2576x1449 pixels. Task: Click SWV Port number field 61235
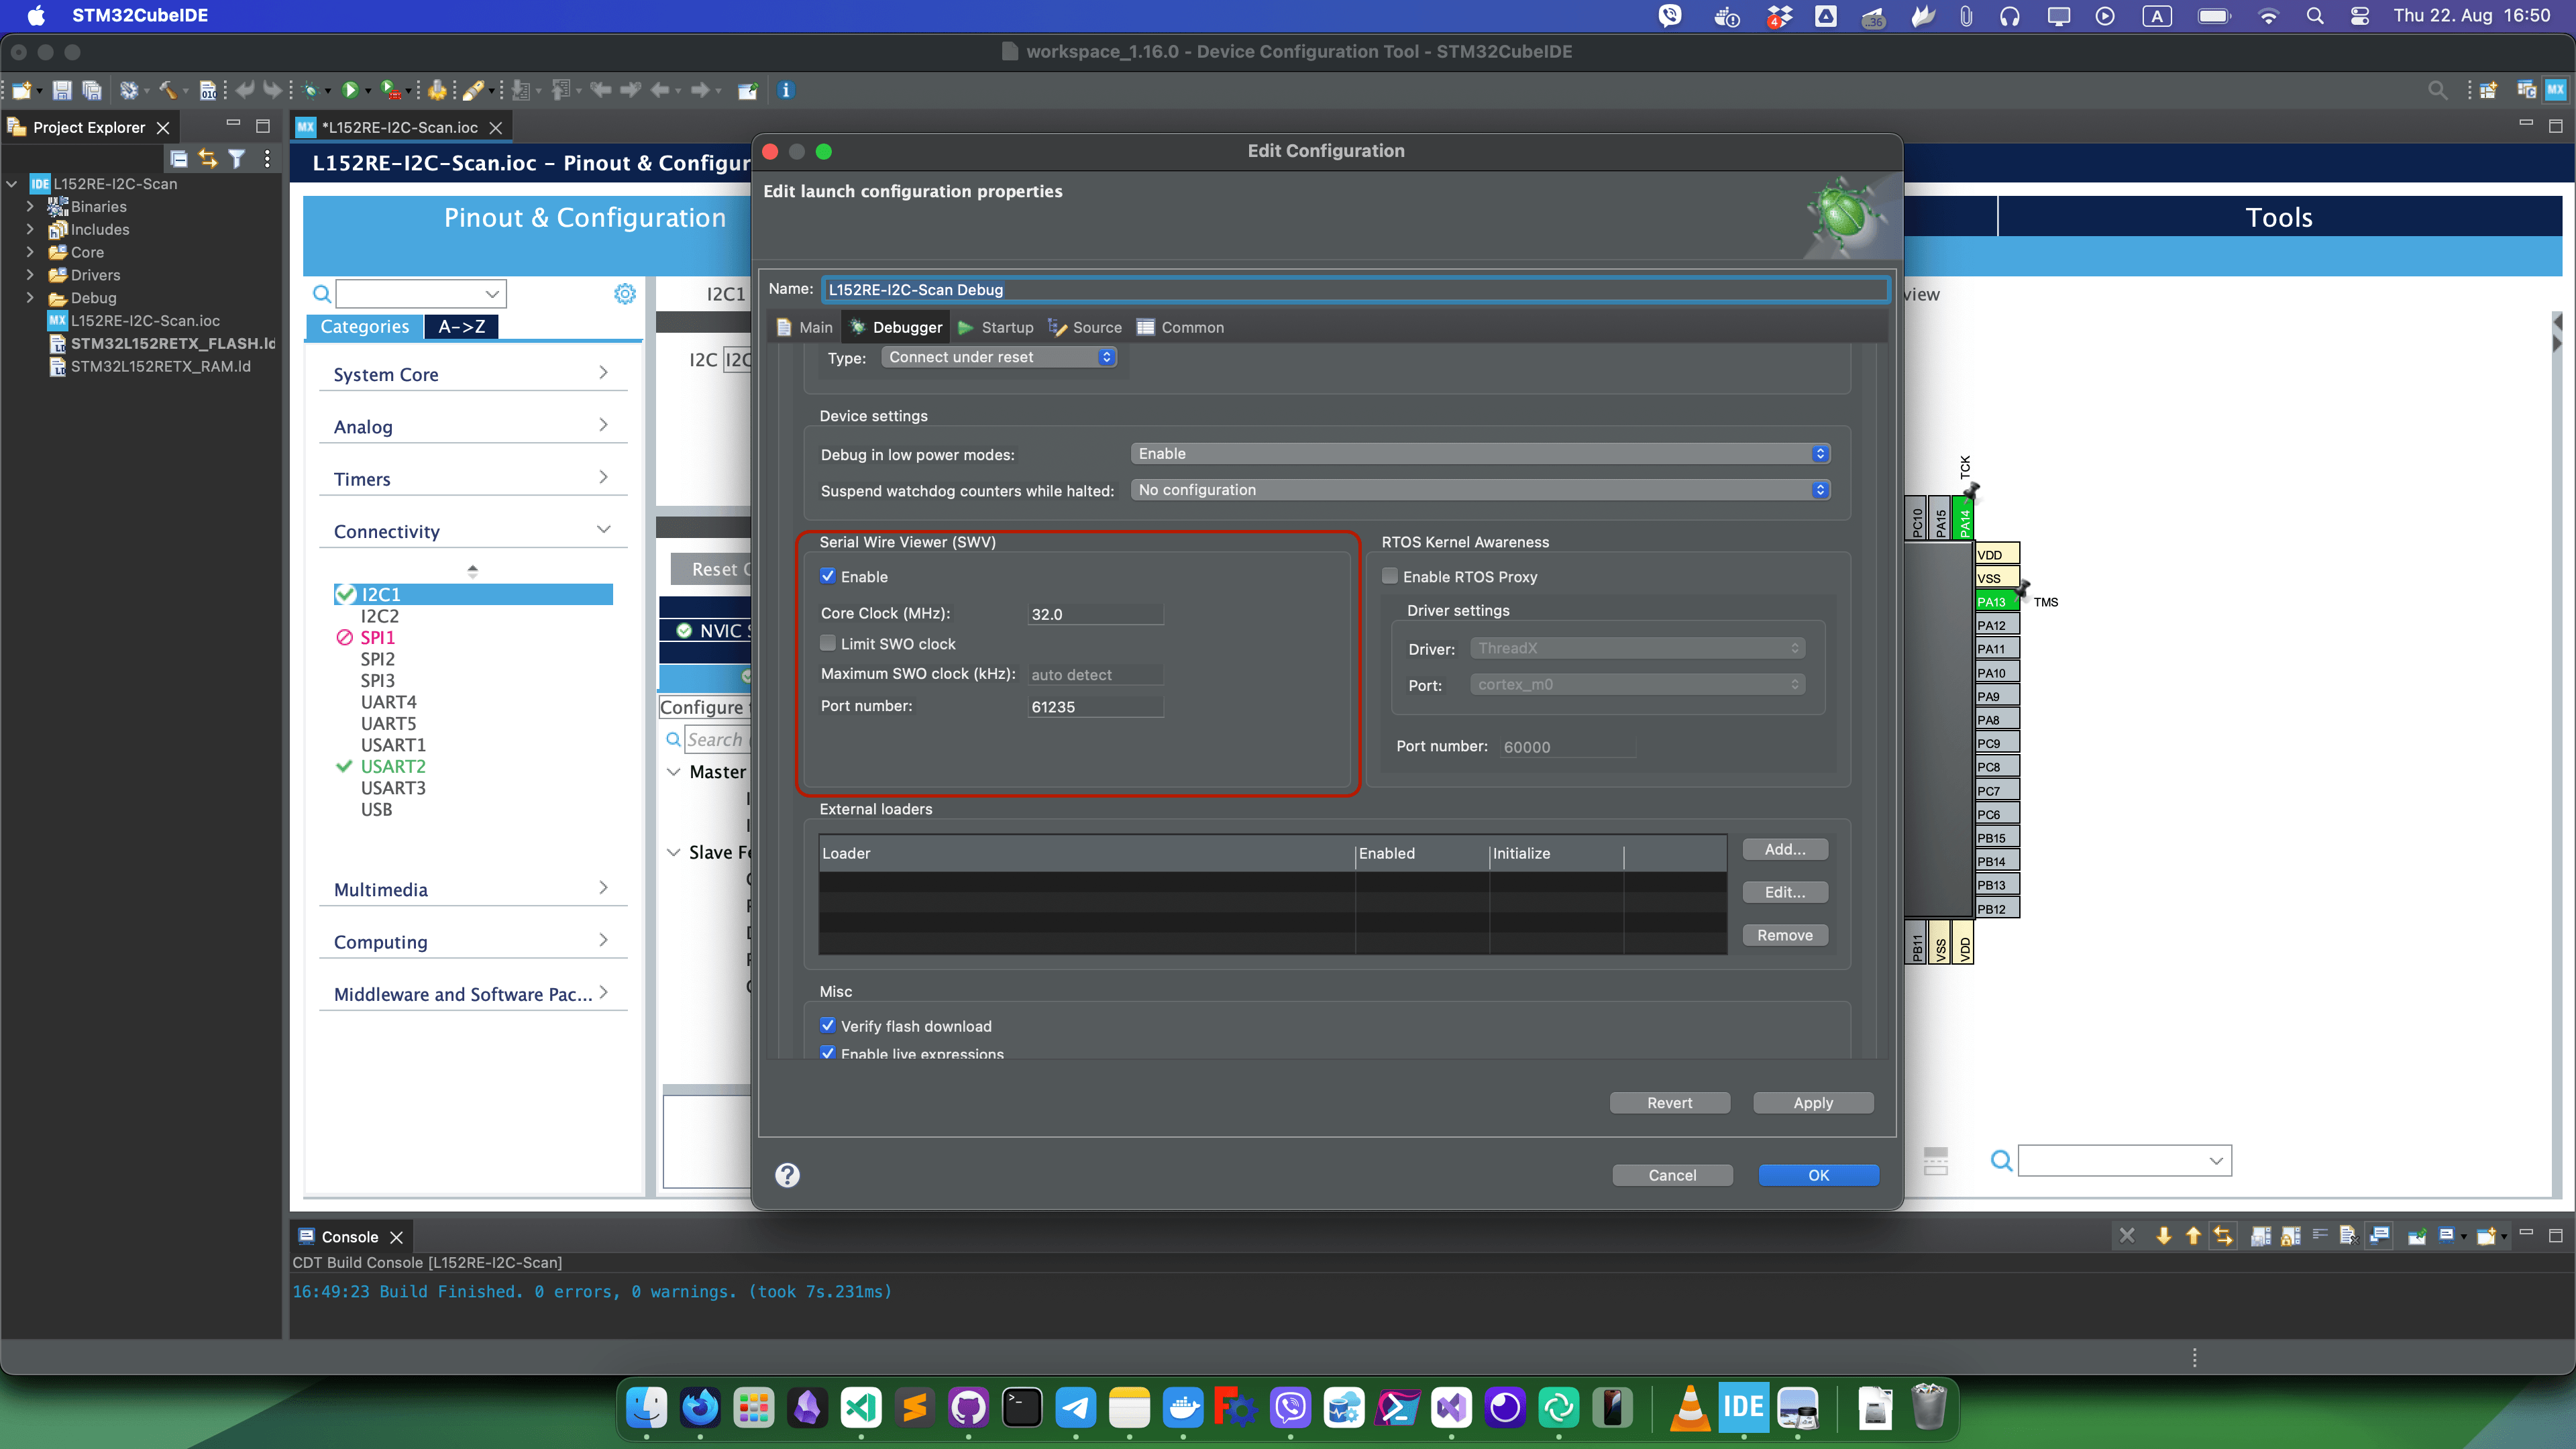pyautogui.click(x=1095, y=706)
